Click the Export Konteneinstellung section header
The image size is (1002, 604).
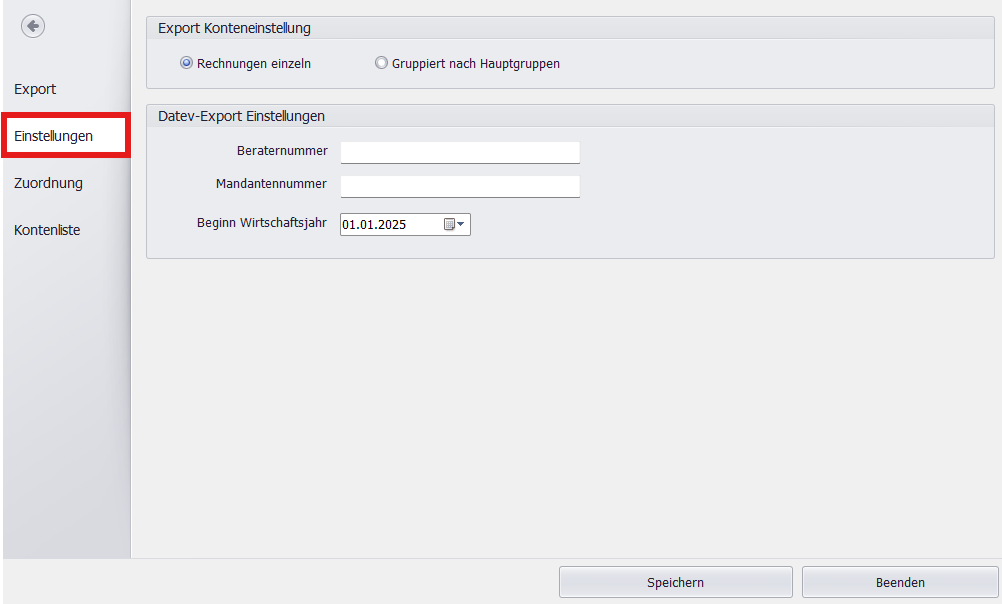(234, 28)
